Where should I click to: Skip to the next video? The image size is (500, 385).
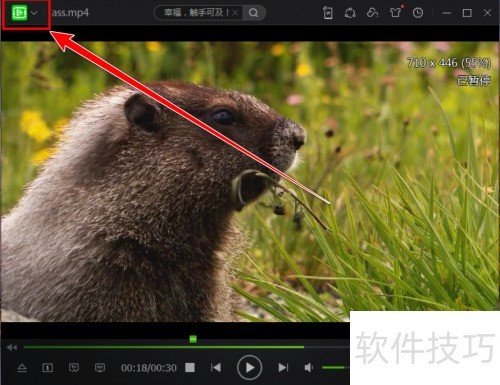[283, 368]
